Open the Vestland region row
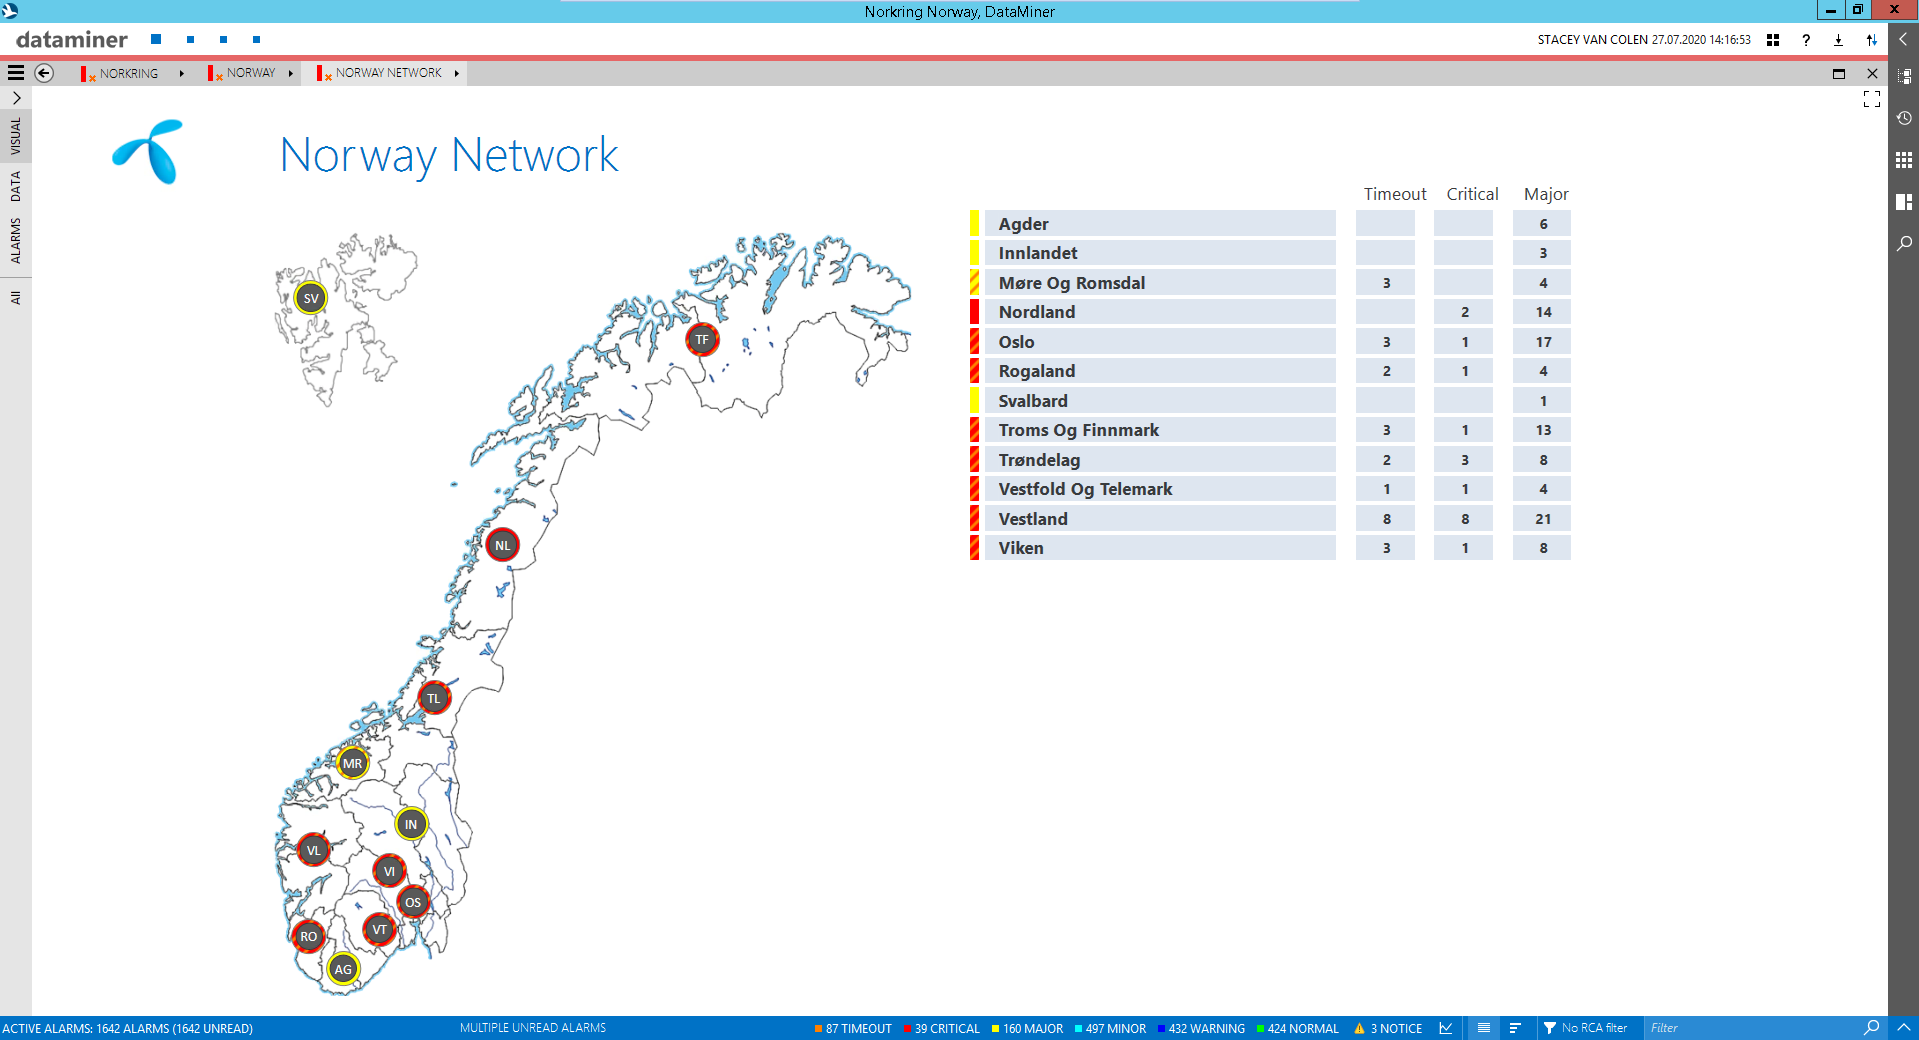This screenshot has width=1919, height=1040. click(1159, 519)
